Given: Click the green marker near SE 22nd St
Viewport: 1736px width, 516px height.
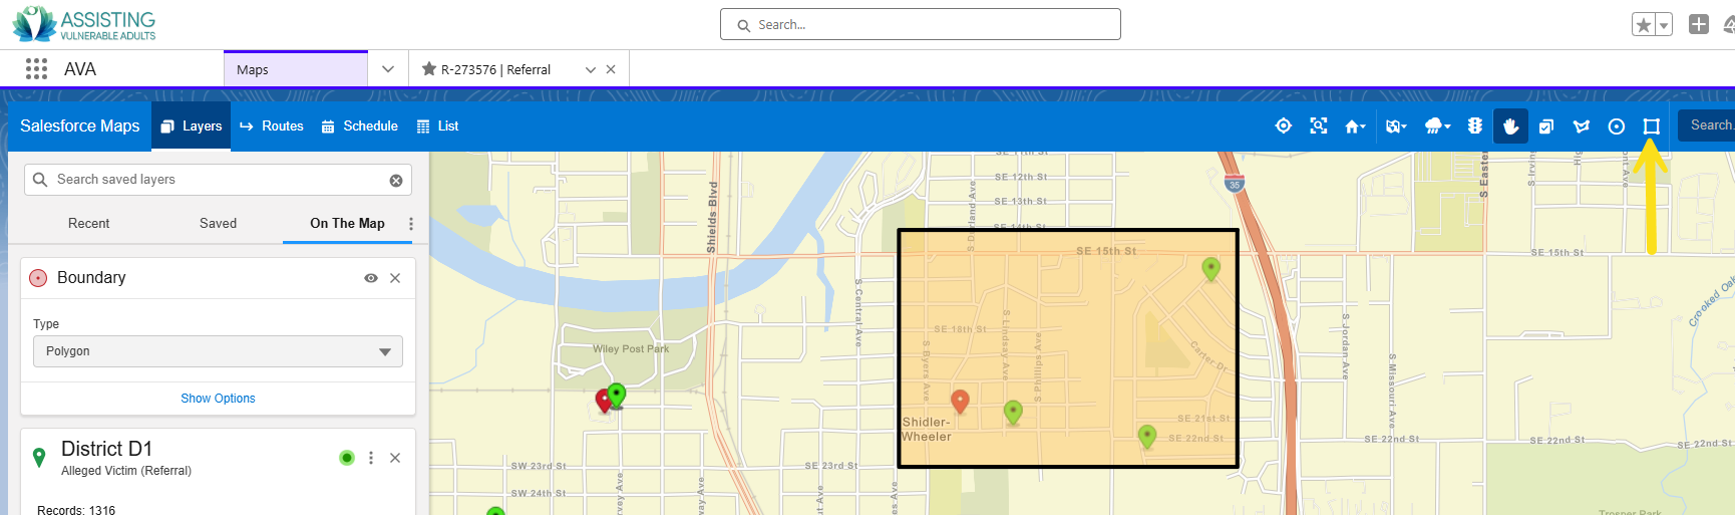Looking at the screenshot, I should (1147, 435).
